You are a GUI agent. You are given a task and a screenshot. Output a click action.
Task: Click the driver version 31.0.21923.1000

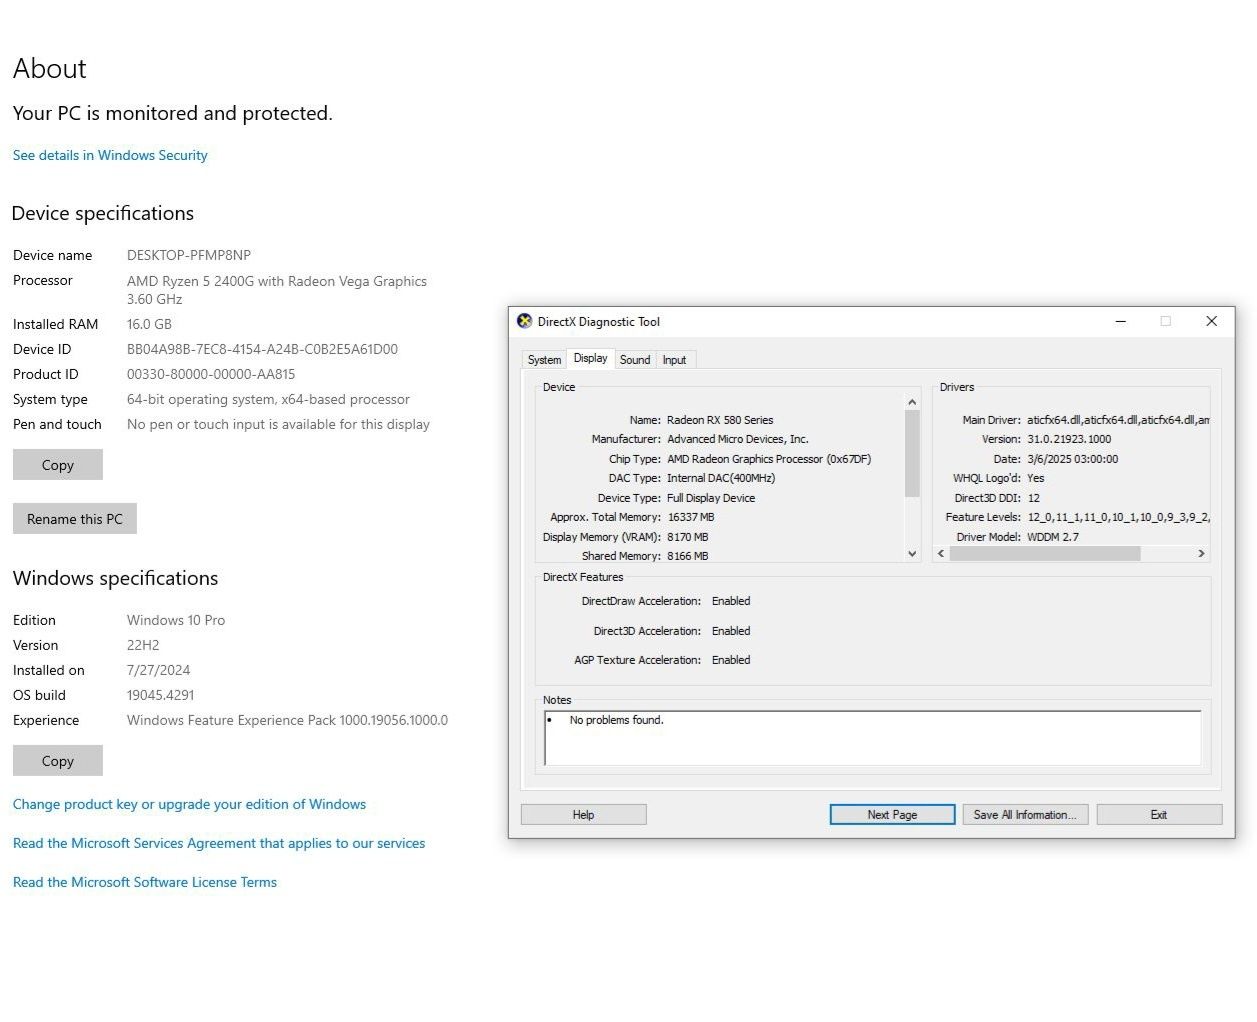[1069, 439]
